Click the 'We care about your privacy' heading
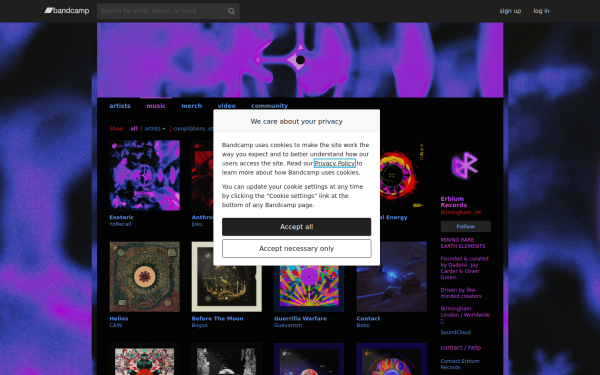The height and width of the screenshot is (375, 600). coord(297,121)
